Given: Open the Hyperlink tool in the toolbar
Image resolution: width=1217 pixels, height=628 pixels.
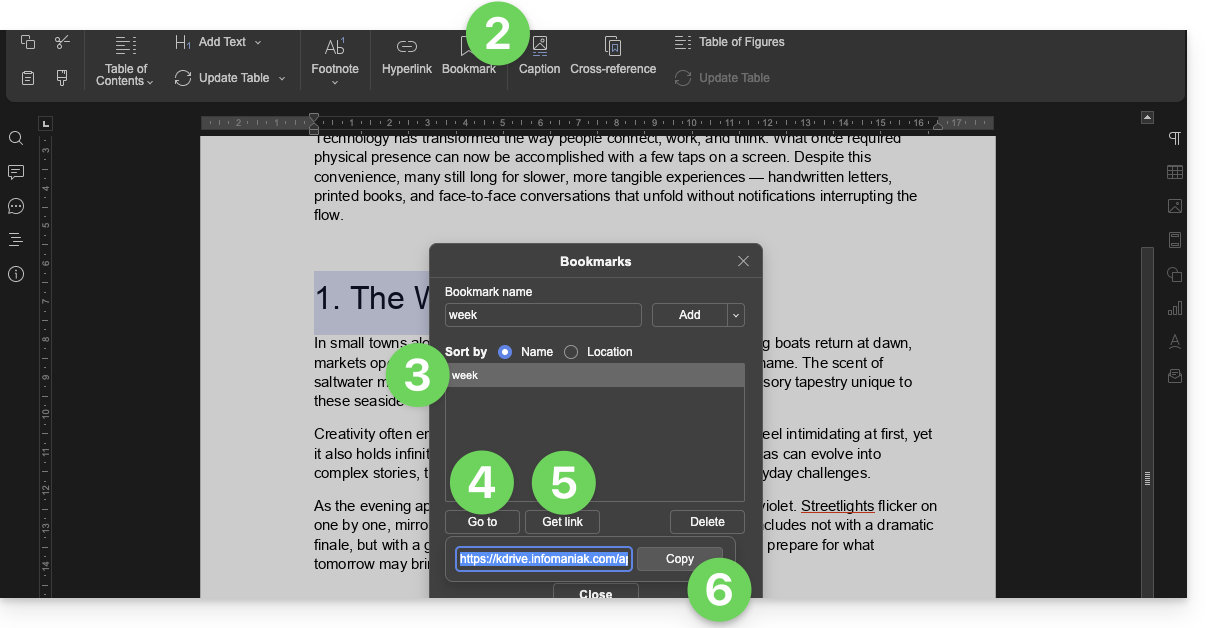Looking at the screenshot, I should click(406, 56).
